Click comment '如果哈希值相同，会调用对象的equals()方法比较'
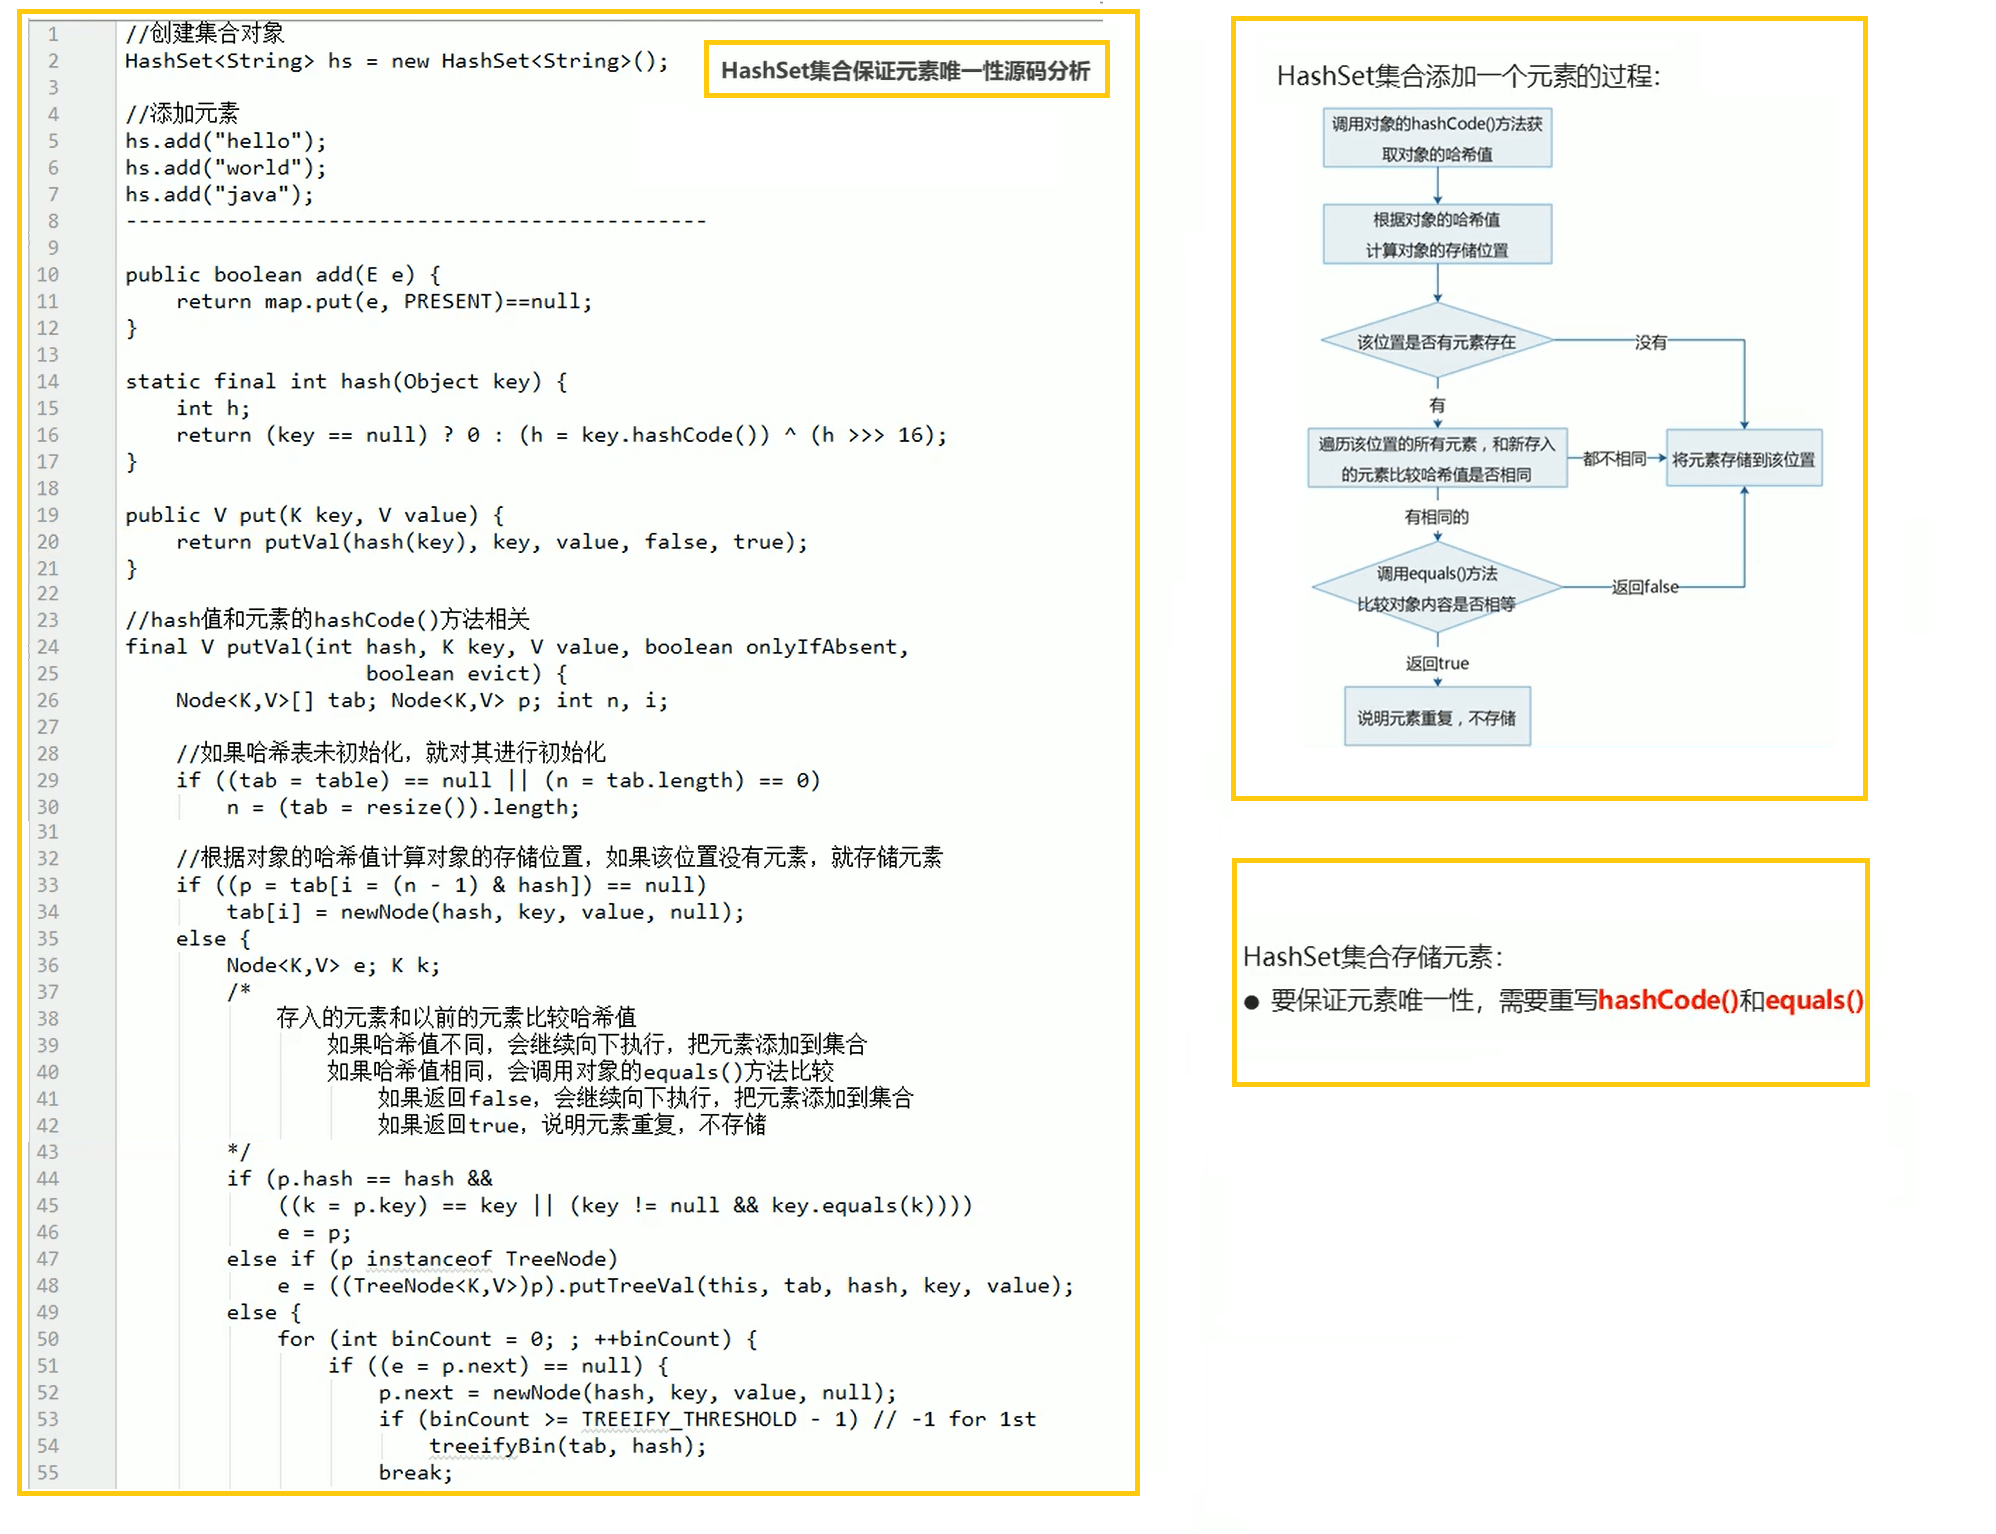1996x1534 pixels. 580,1073
